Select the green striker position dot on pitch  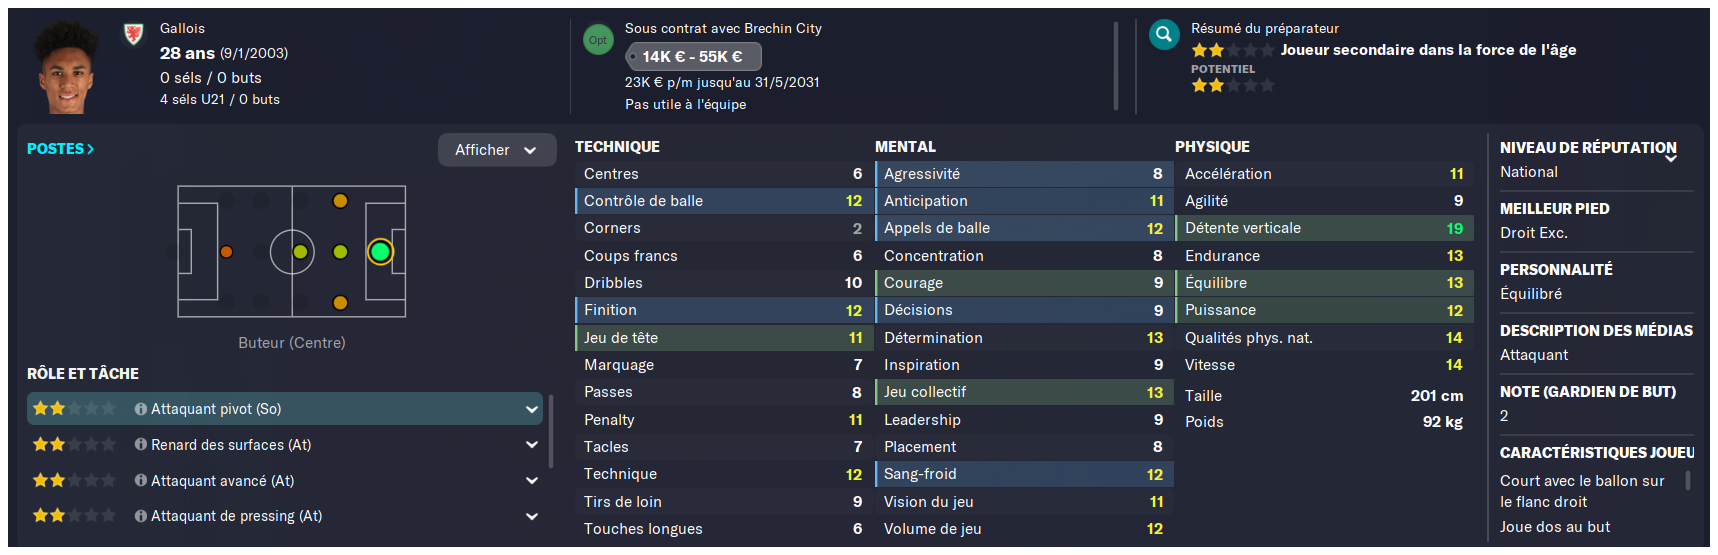tap(380, 252)
